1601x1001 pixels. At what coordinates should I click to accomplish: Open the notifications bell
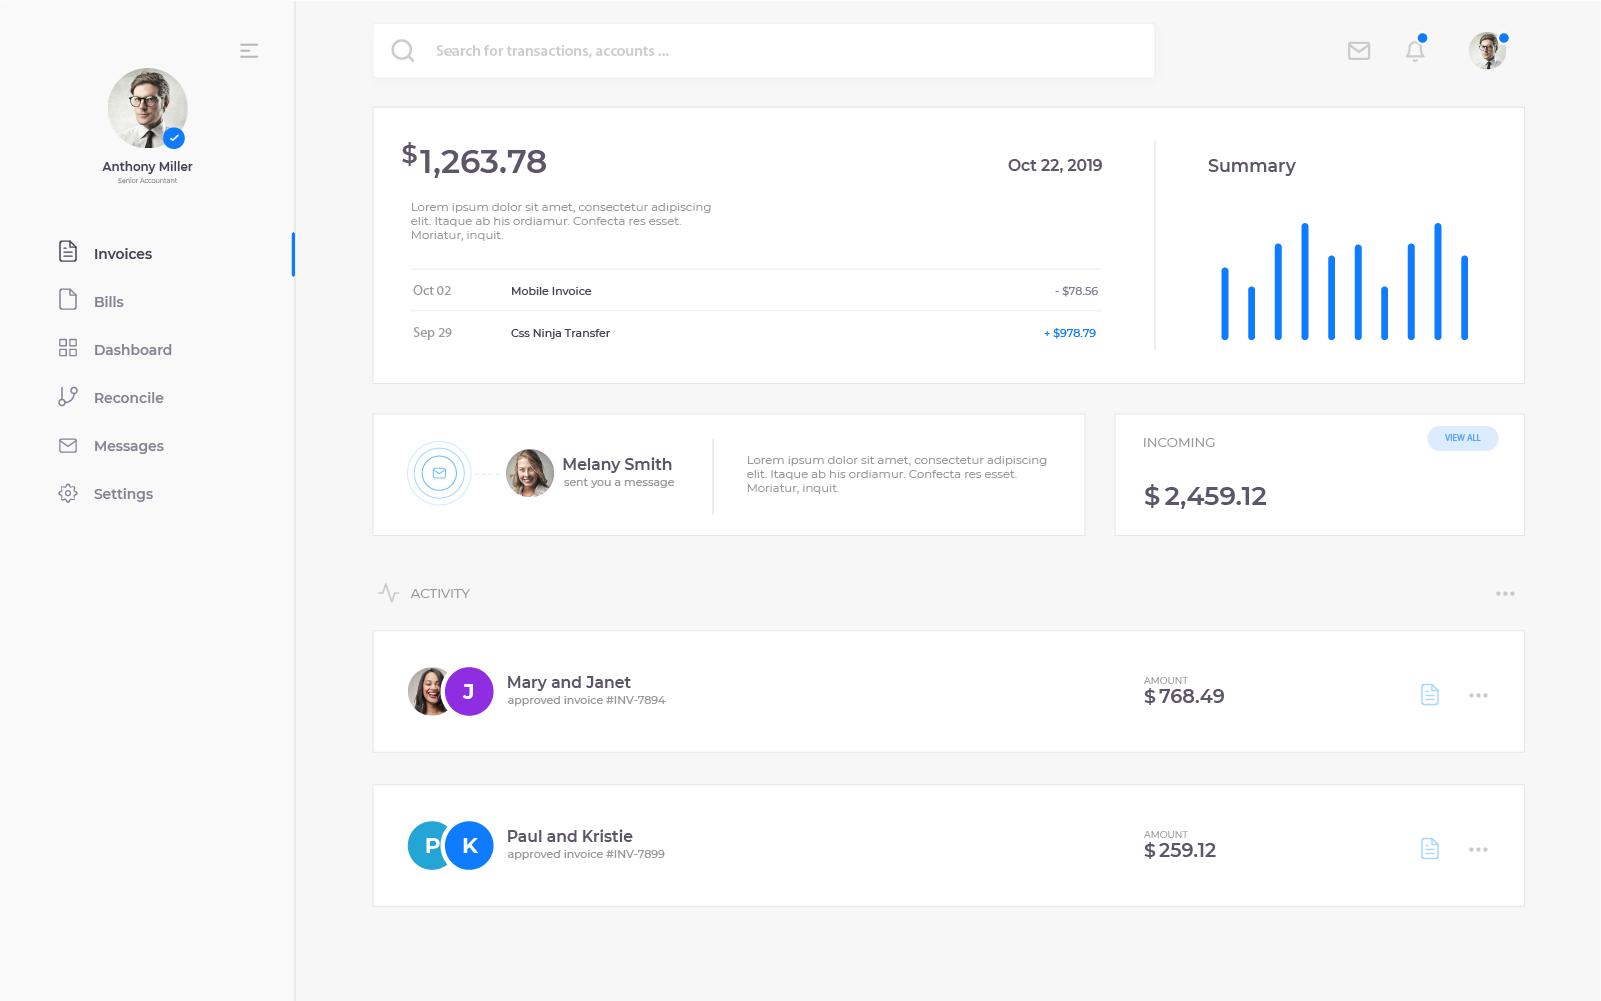pos(1414,51)
